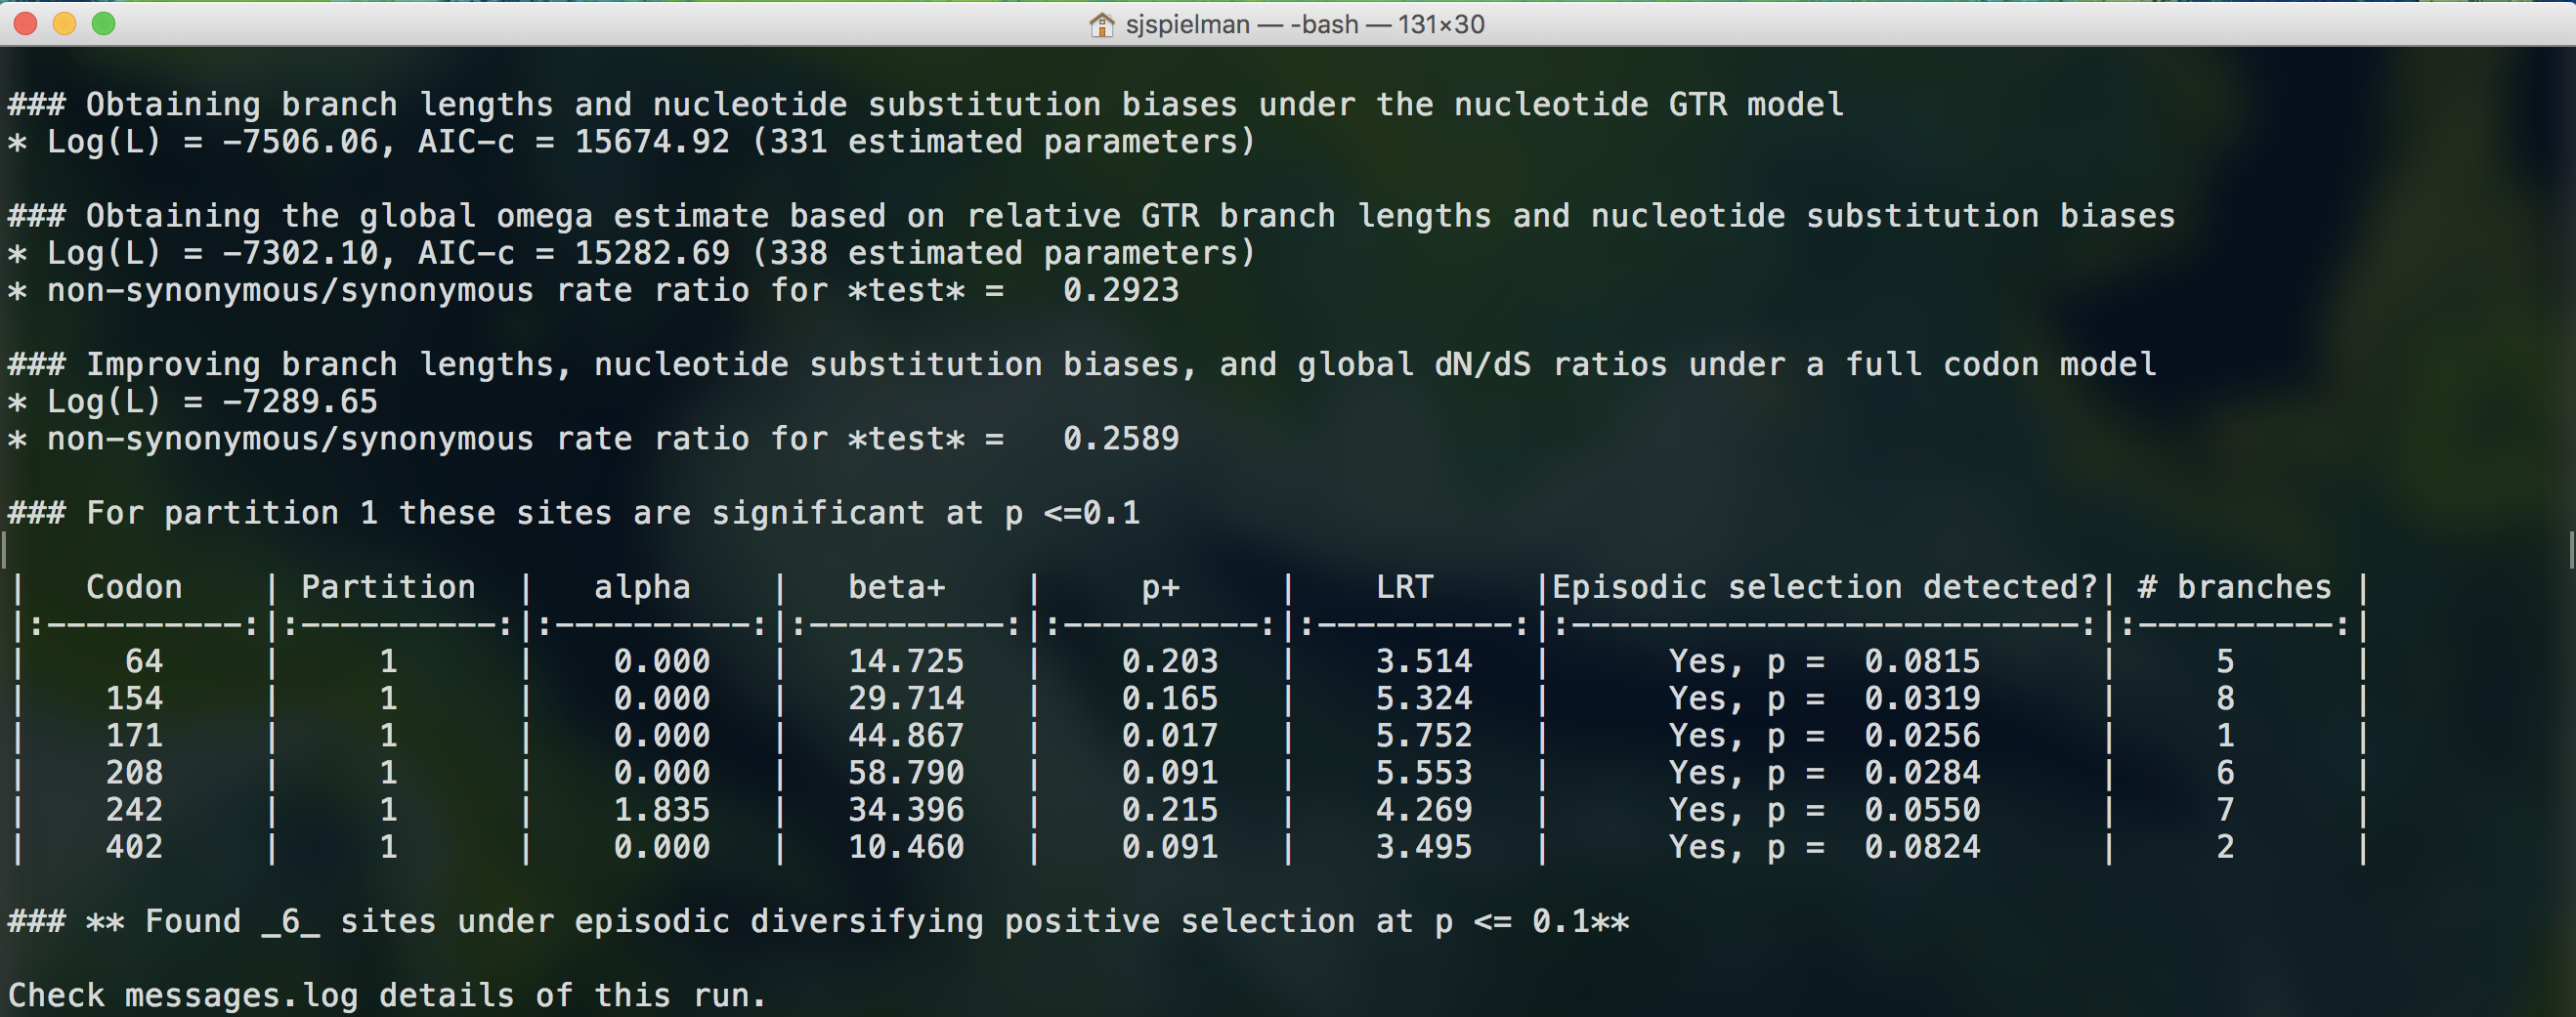Select the global omega estimate line
The width and height of the screenshot is (2576, 1017).
[1090, 215]
